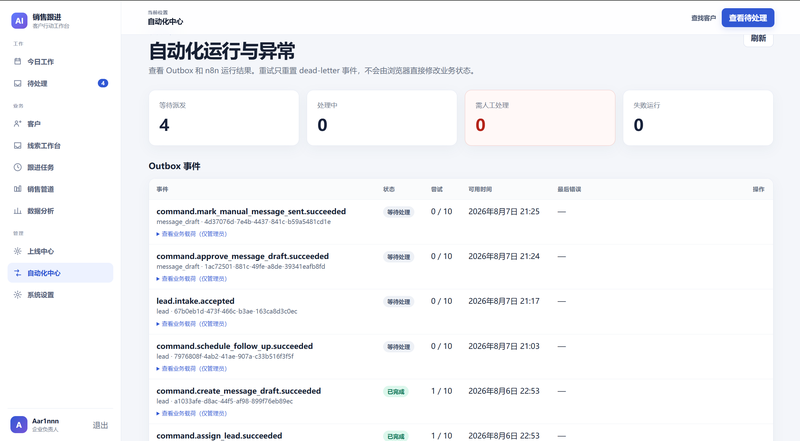Click the 失败运行 card

tap(698, 118)
